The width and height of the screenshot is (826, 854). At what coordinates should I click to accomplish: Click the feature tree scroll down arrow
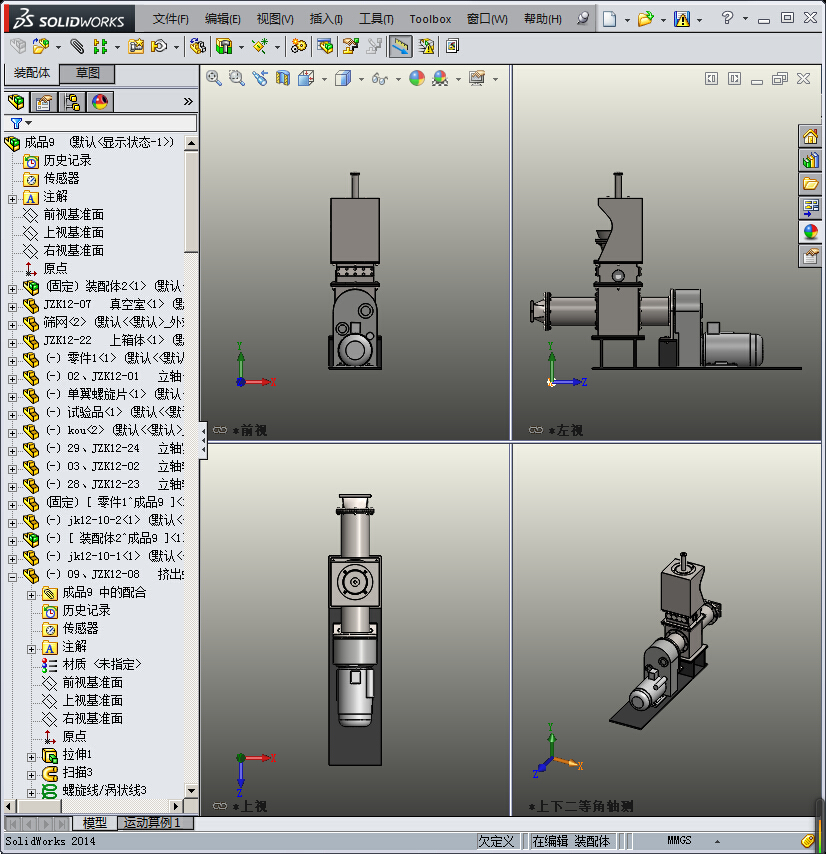click(x=191, y=790)
